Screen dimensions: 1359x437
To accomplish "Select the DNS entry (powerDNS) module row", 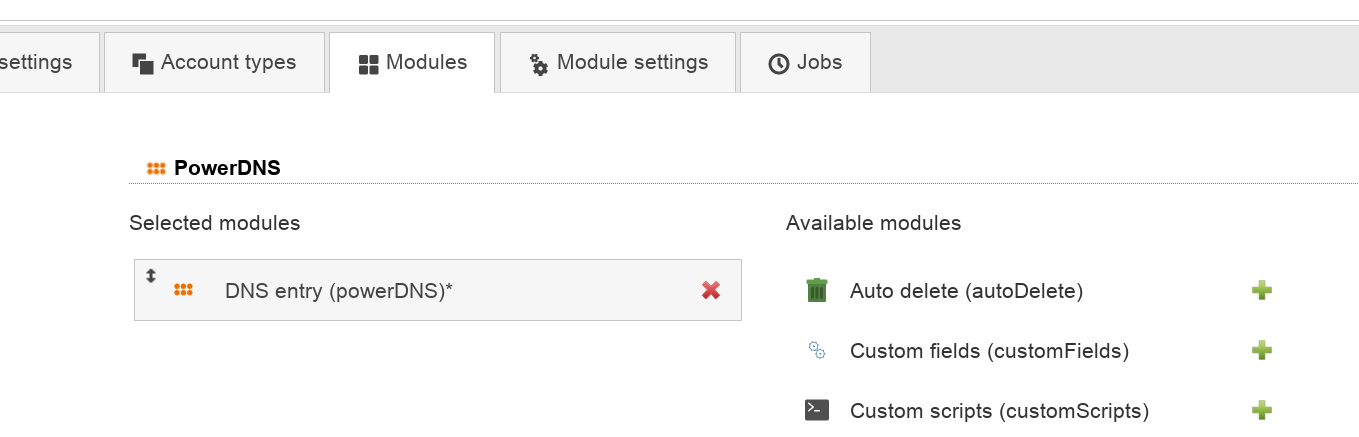I will point(438,290).
